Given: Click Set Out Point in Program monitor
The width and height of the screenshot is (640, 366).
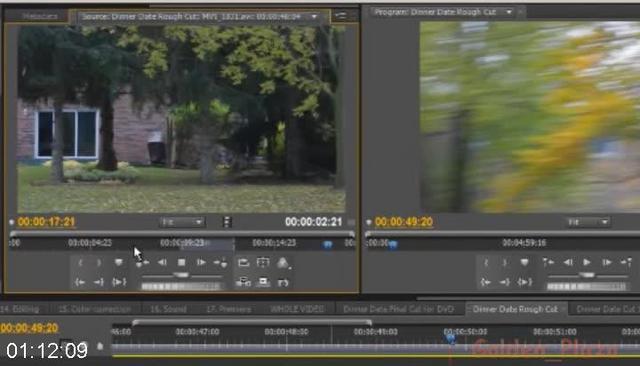Looking at the screenshot, I should (504, 263).
